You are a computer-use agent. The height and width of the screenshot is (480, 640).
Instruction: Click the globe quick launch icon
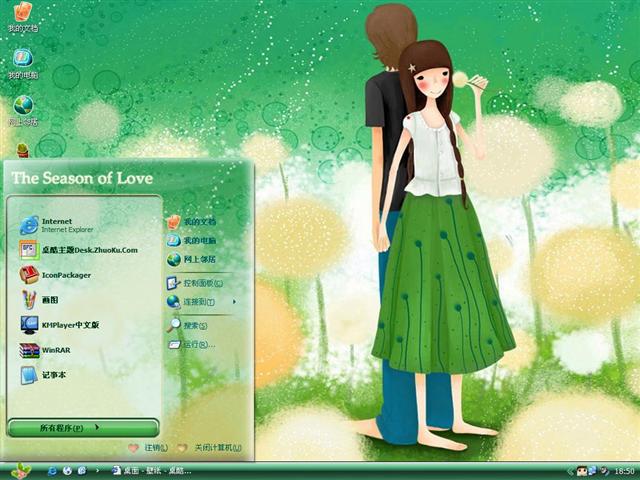pos(67,471)
